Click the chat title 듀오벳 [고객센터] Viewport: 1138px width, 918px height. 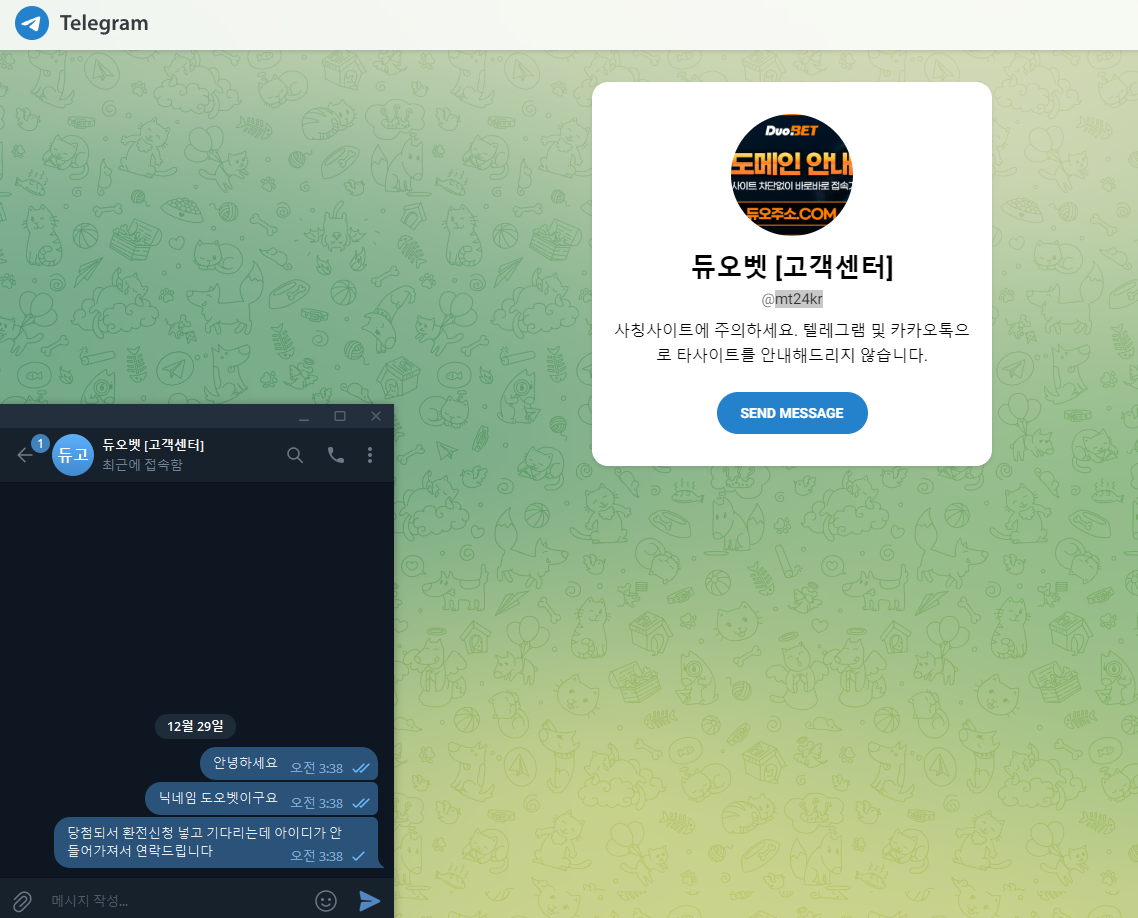pos(792,267)
